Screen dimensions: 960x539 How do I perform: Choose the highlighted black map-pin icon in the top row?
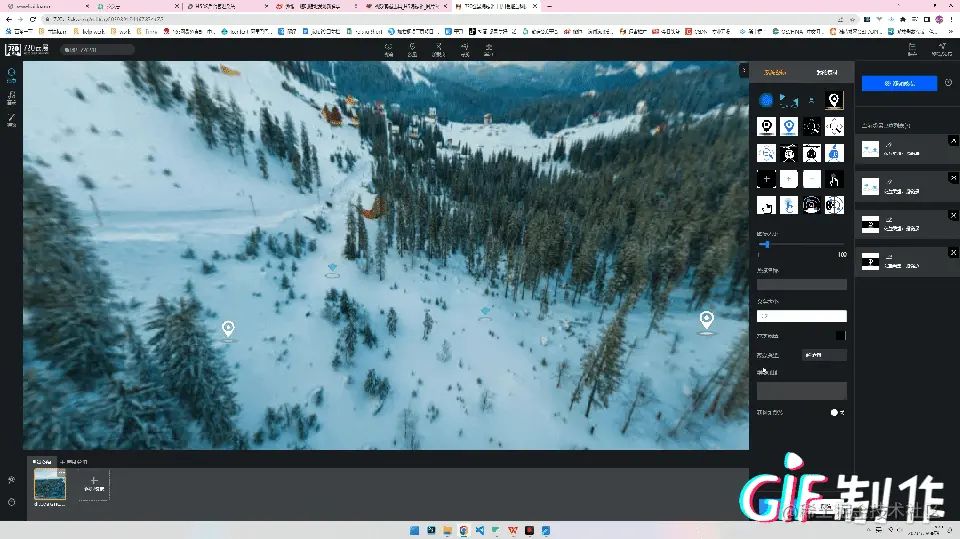[x=834, y=100]
